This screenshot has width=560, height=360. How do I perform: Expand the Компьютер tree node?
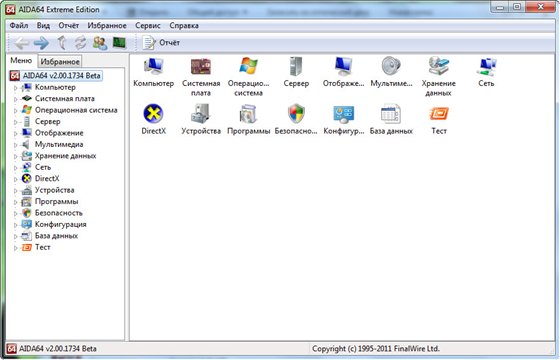(15, 88)
